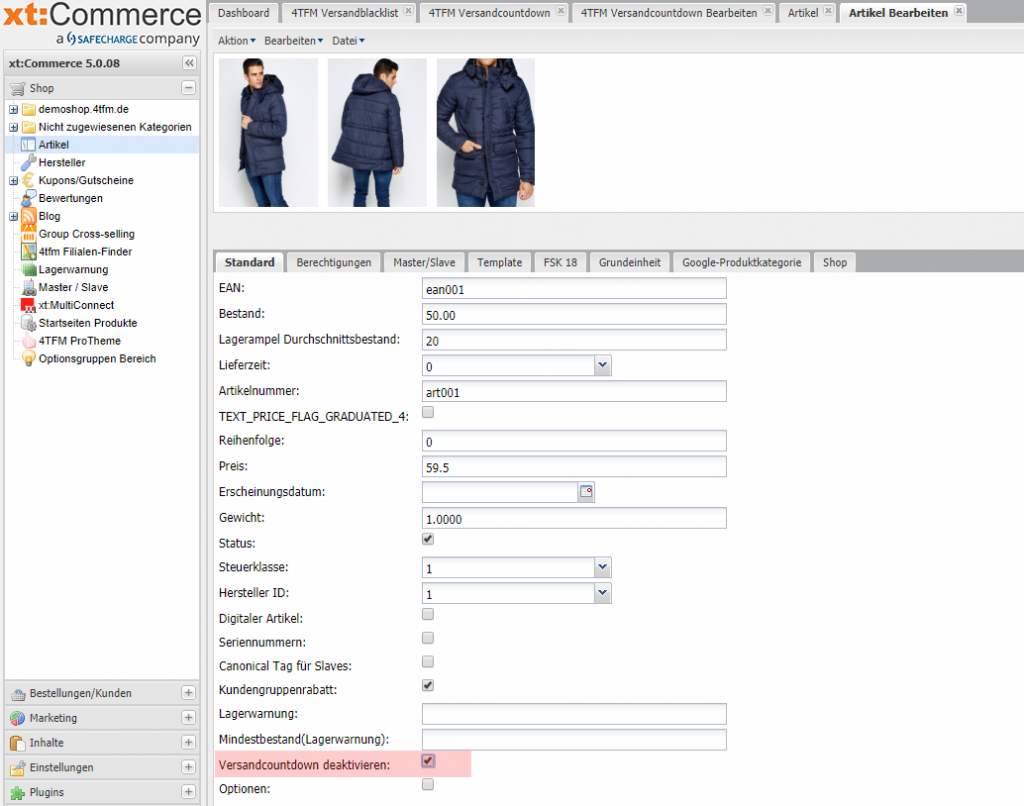Viewport: 1024px width, 806px height.
Task: Click the Preis input field
Action: pos(574,467)
